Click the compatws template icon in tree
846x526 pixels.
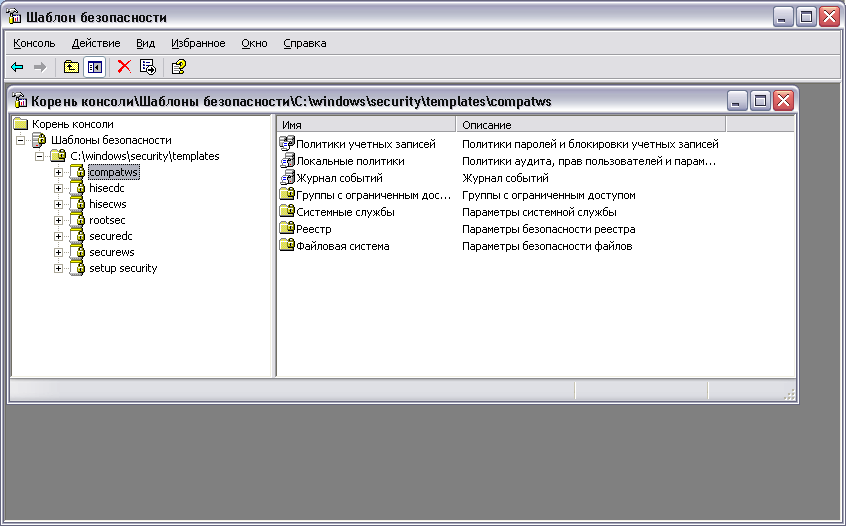pos(78,172)
